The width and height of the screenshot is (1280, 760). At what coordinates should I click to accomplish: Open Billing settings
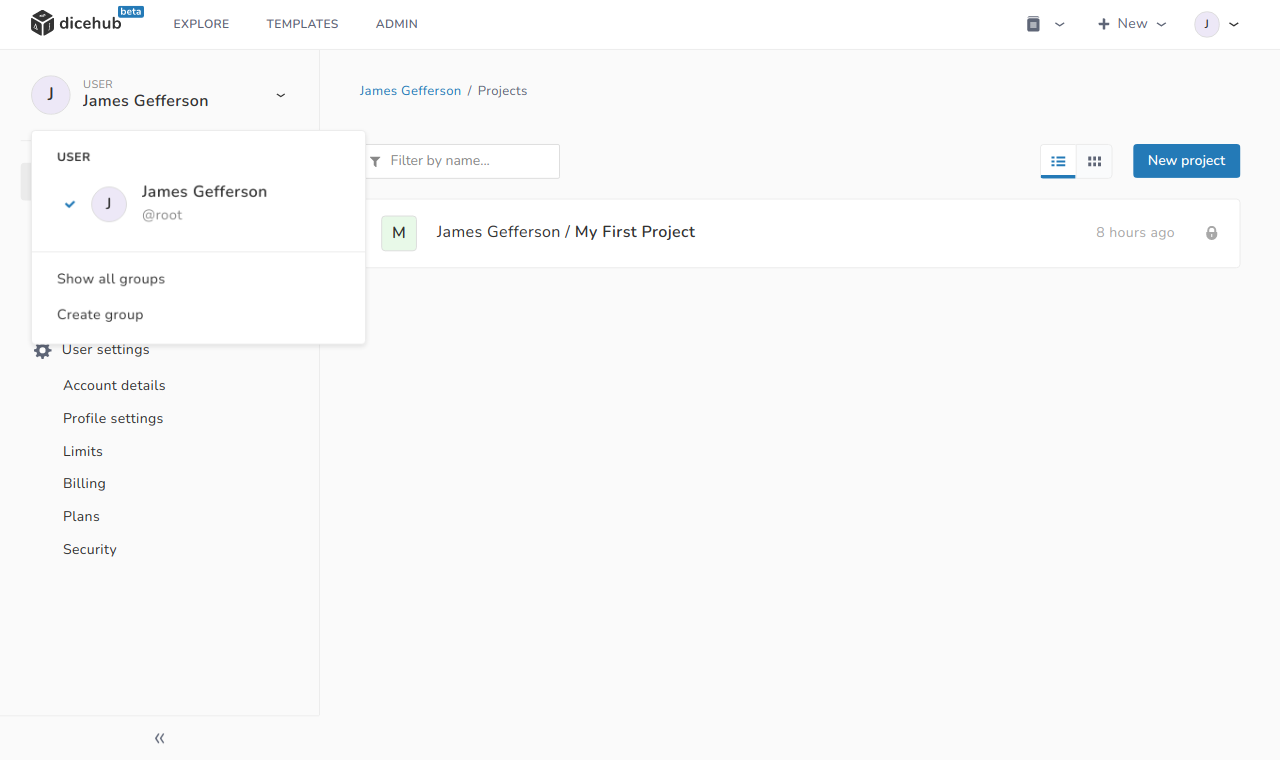pos(84,483)
